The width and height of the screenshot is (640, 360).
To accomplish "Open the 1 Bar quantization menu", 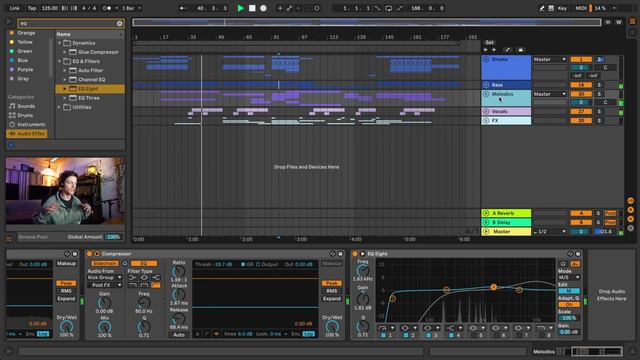I will coord(131,8).
